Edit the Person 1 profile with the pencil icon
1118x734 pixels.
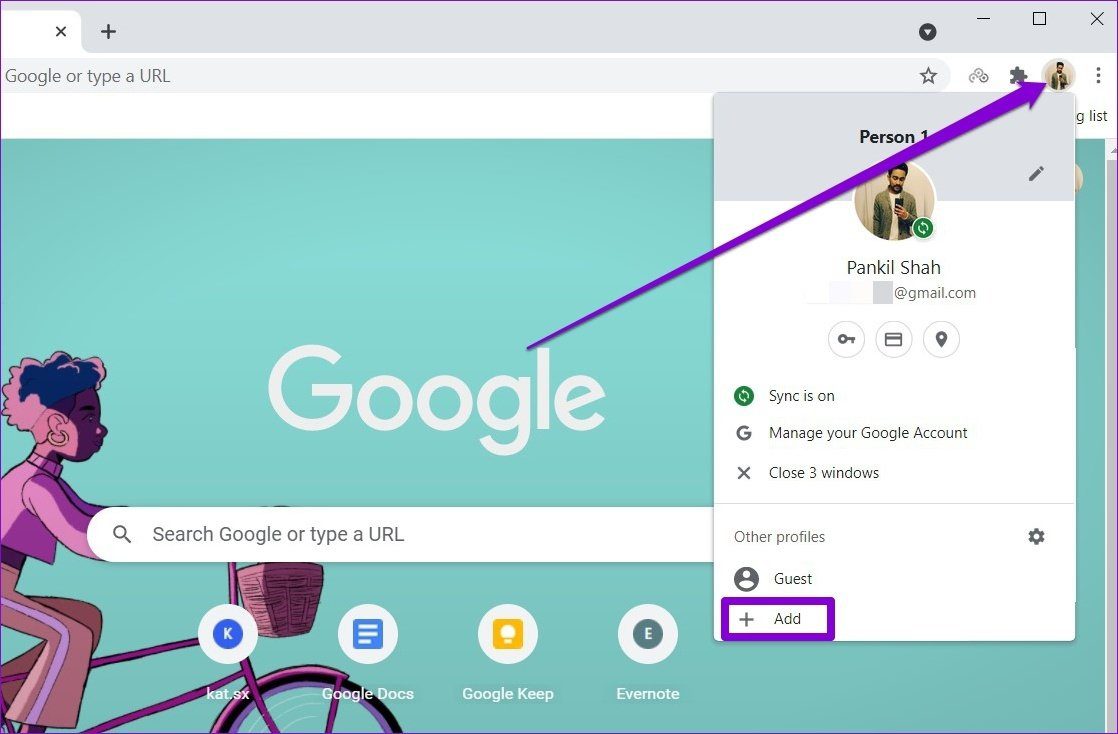[x=1036, y=173]
